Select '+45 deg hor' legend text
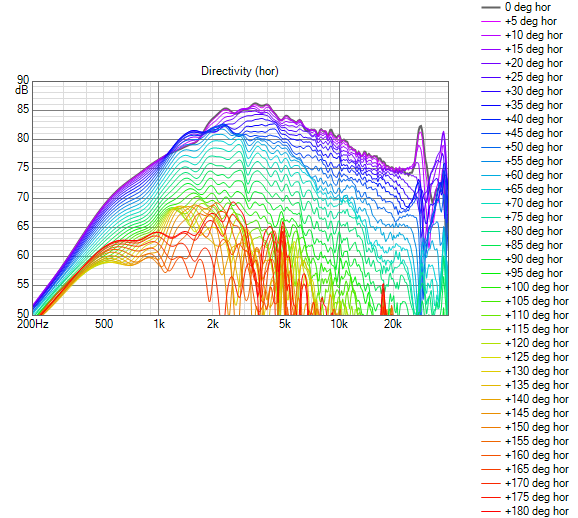578x518 pixels. (x=533, y=133)
